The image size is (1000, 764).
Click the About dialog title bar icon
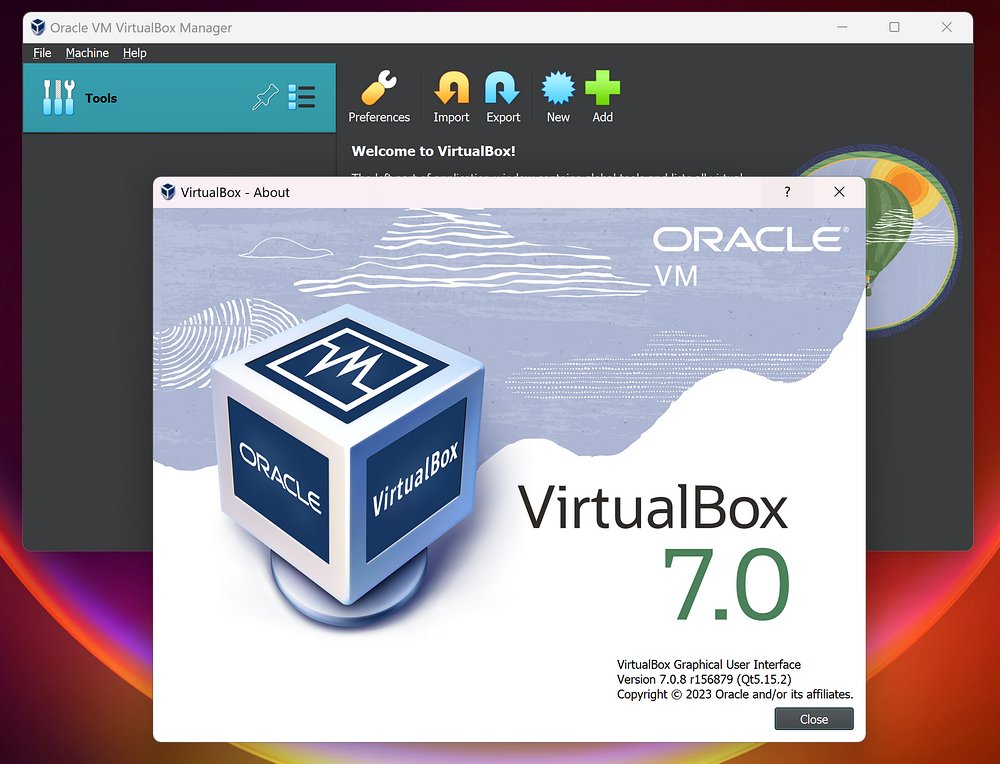pyautogui.click(x=168, y=192)
